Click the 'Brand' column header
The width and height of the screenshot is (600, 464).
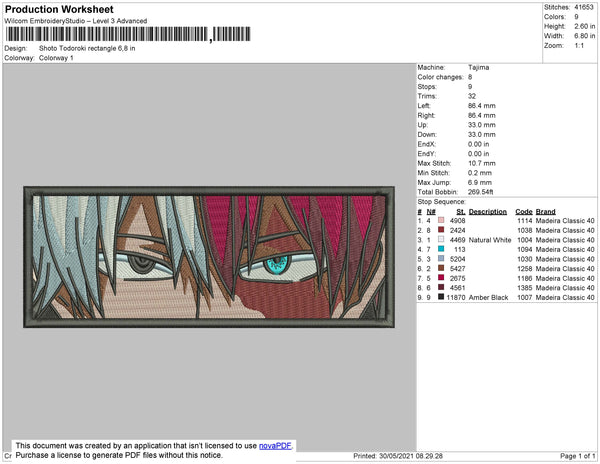pyautogui.click(x=545, y=212)
